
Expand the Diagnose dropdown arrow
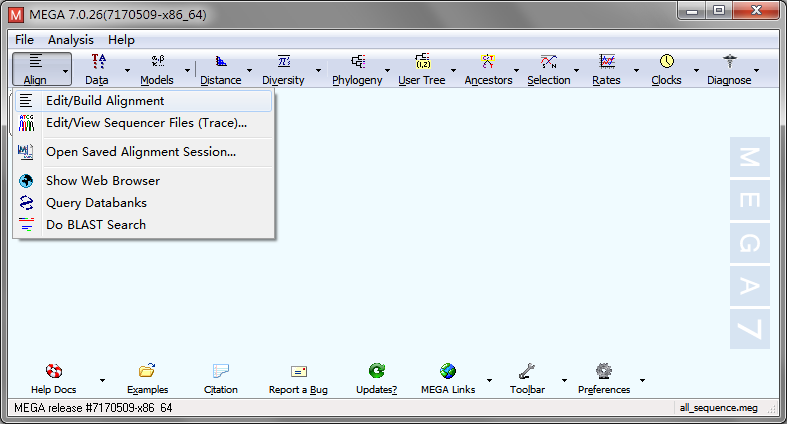756,70
